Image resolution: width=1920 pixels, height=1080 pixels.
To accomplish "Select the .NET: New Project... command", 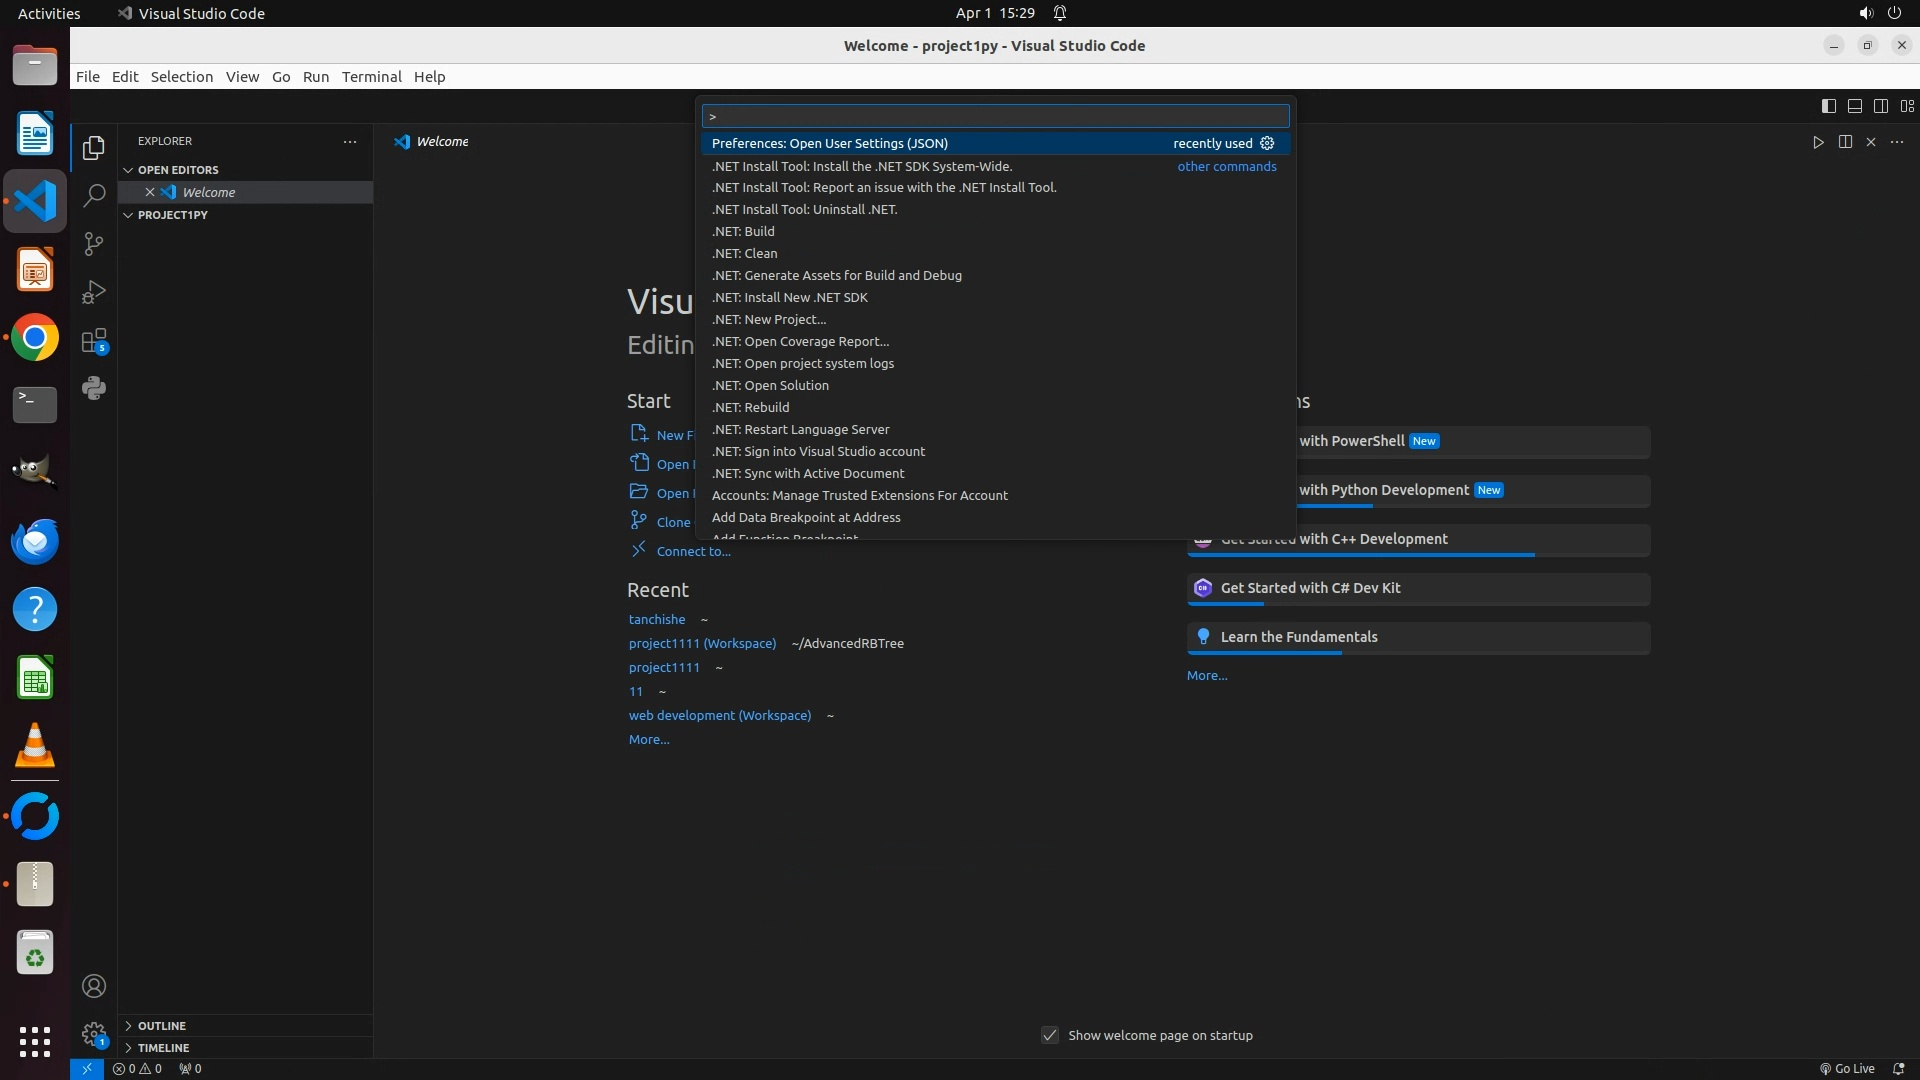I will click(769, 320).
